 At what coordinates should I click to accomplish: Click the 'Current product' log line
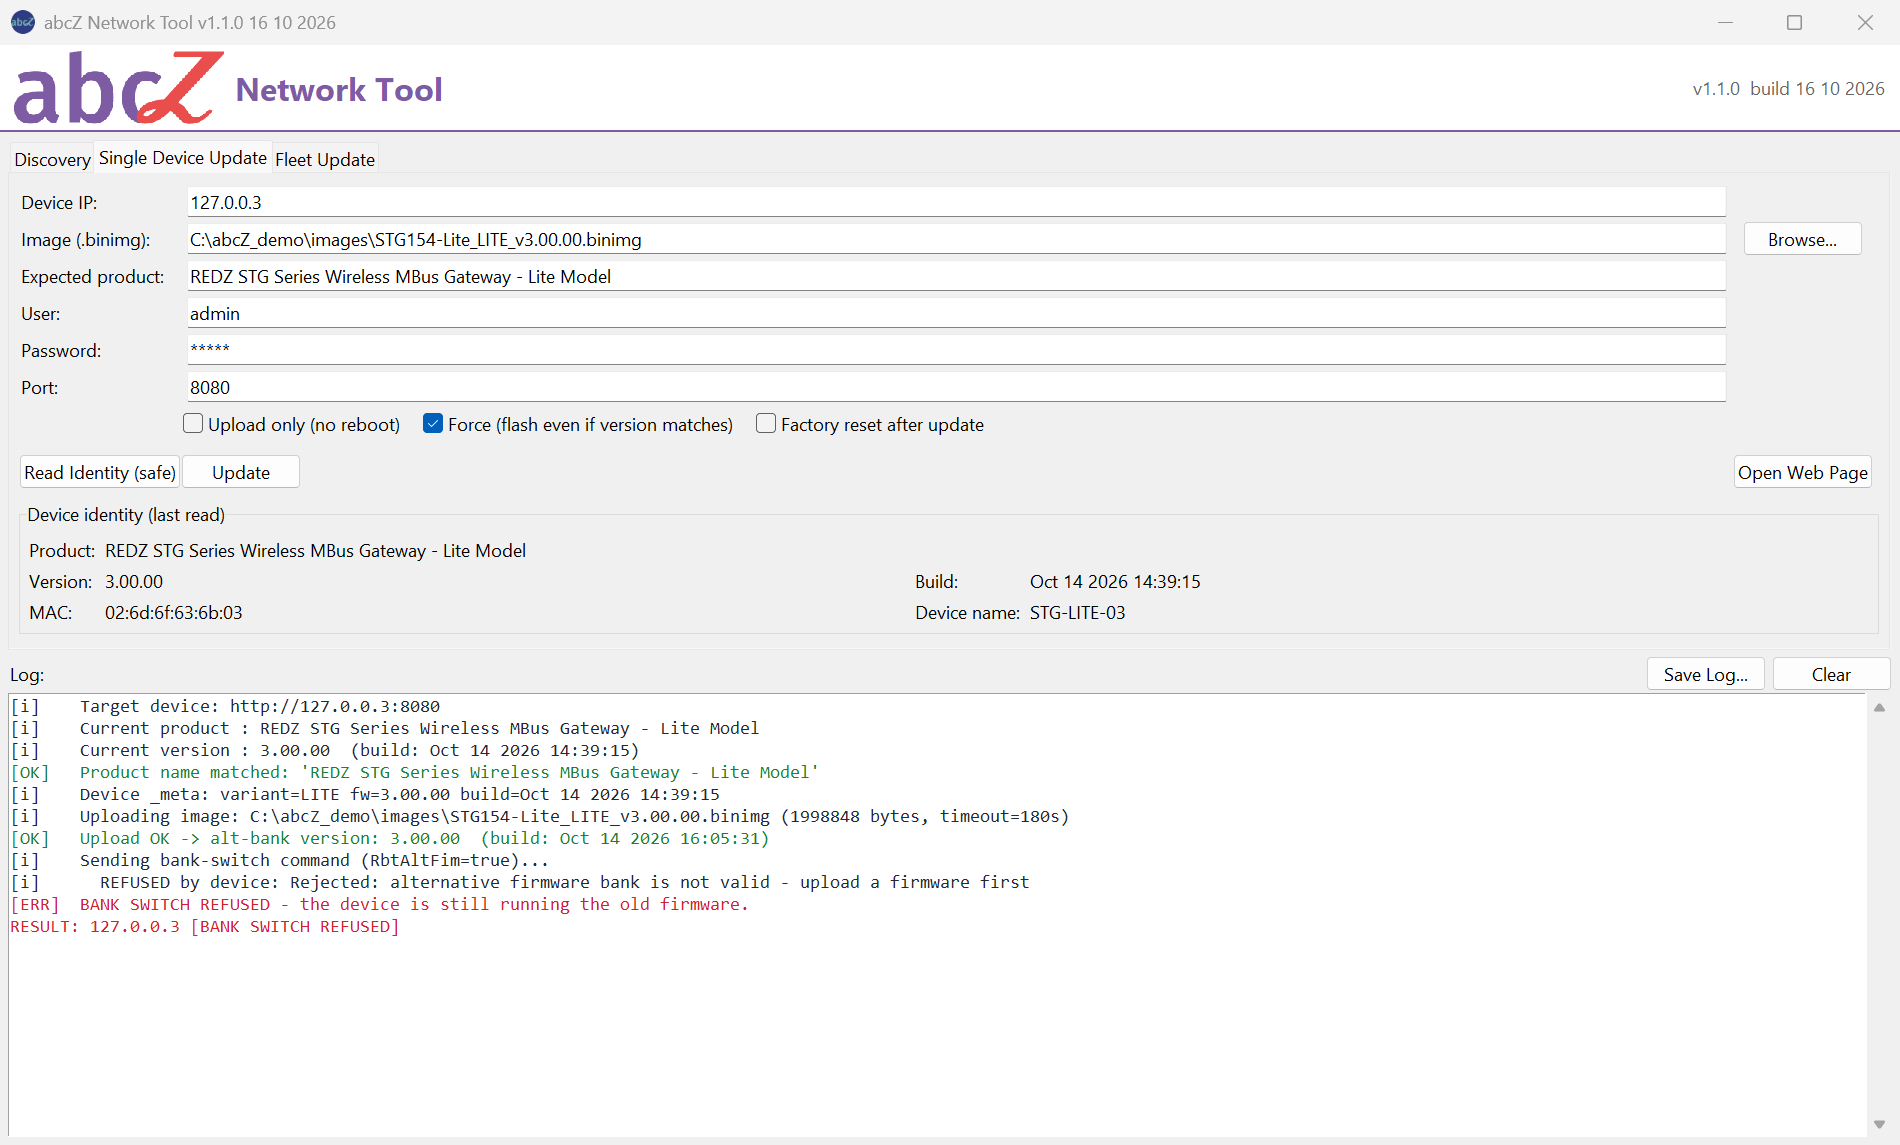click(385, 728)
